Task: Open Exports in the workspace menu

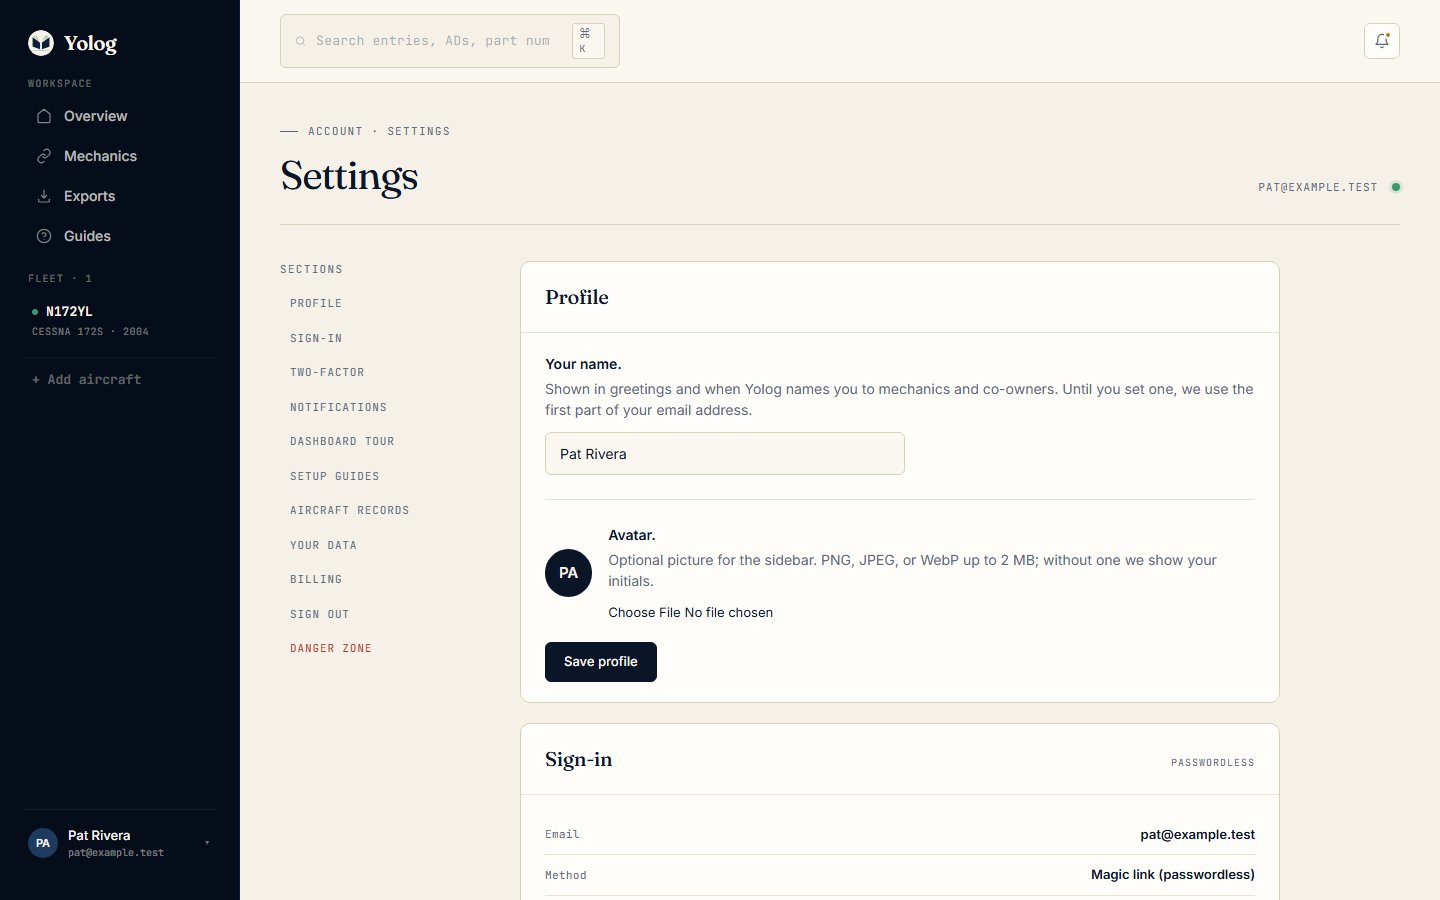Action: (x=120, y=196)
